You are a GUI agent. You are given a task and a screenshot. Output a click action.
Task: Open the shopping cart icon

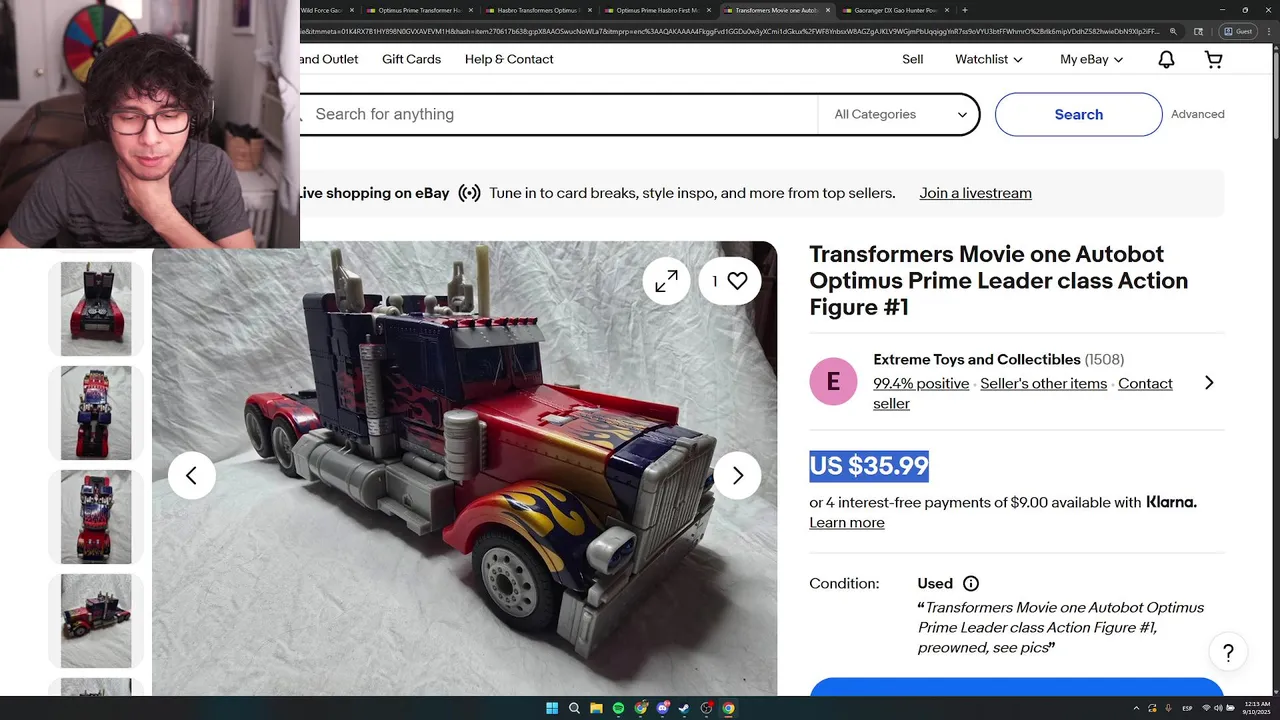pyautogui.click(x=1213, y=60)
